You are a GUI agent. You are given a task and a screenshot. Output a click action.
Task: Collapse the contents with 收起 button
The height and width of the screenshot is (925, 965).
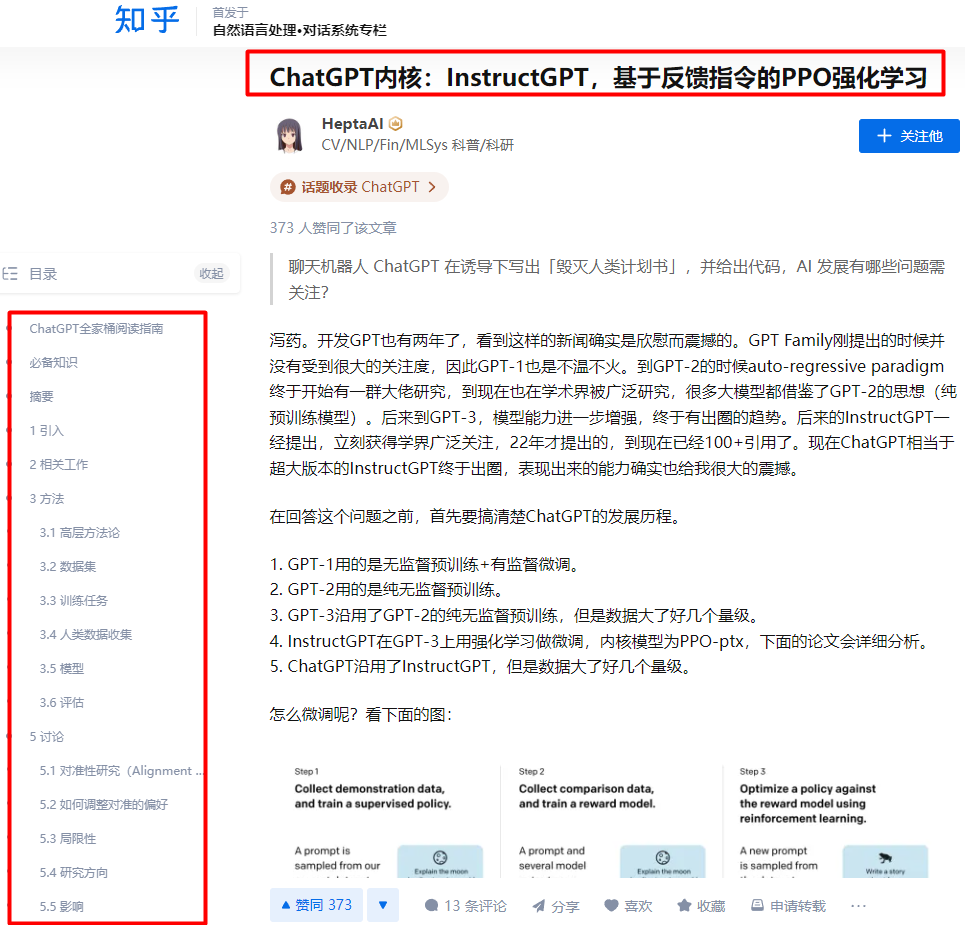point(211,274)
